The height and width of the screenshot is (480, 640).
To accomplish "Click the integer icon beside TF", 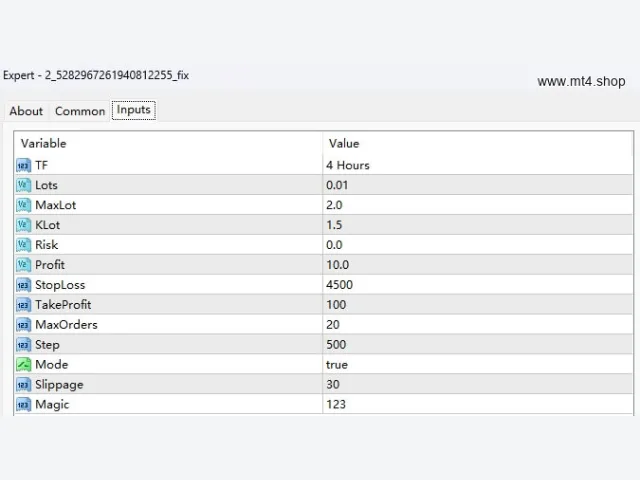I will pos(23,165).
